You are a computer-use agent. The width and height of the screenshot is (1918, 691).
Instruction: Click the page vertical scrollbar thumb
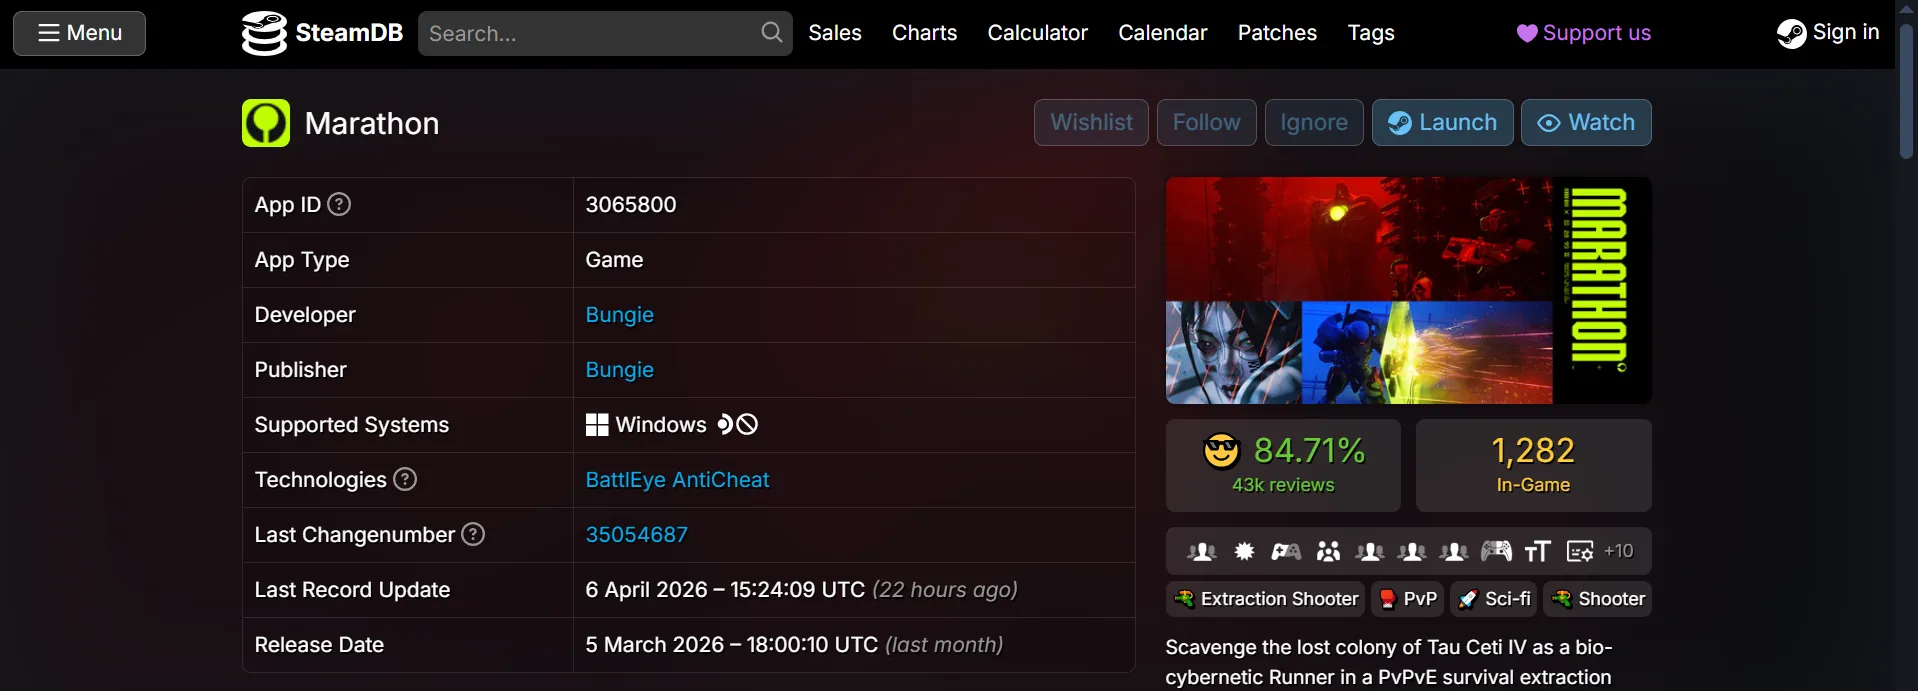[1906, 90]
